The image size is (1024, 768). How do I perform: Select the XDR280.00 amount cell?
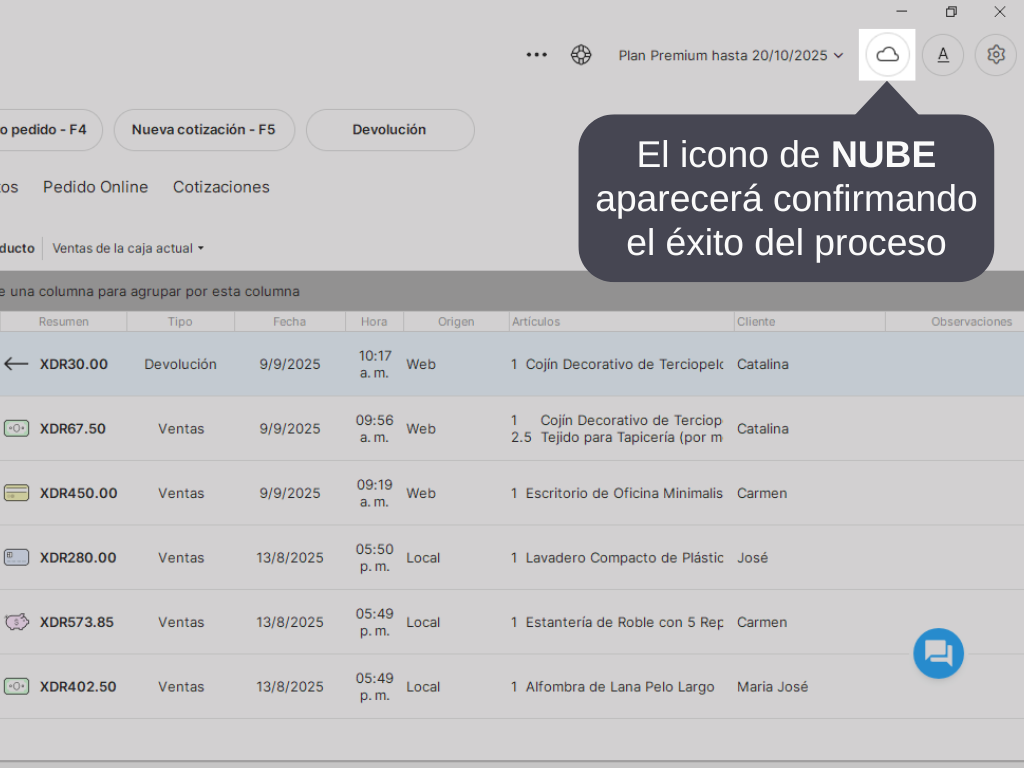coord(78,558)
